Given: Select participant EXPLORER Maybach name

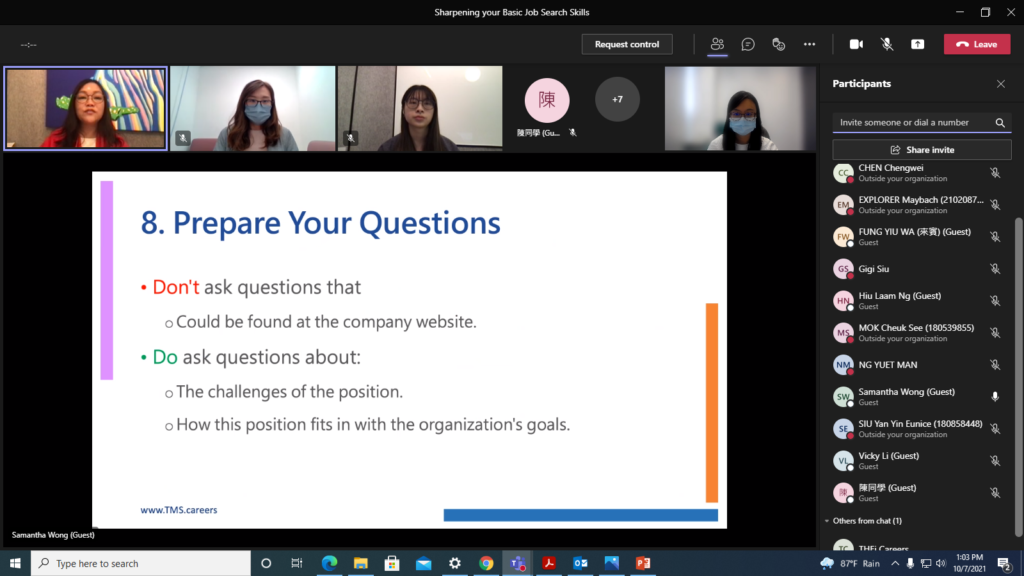Looking at the screenshot, I should [921, 200].
